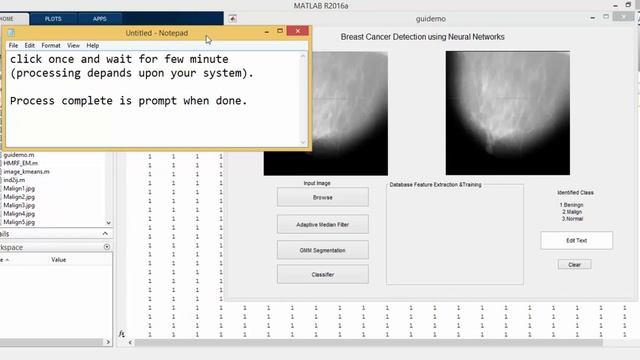Select Malign3.jpg in the file list

(x=19, y=205)
